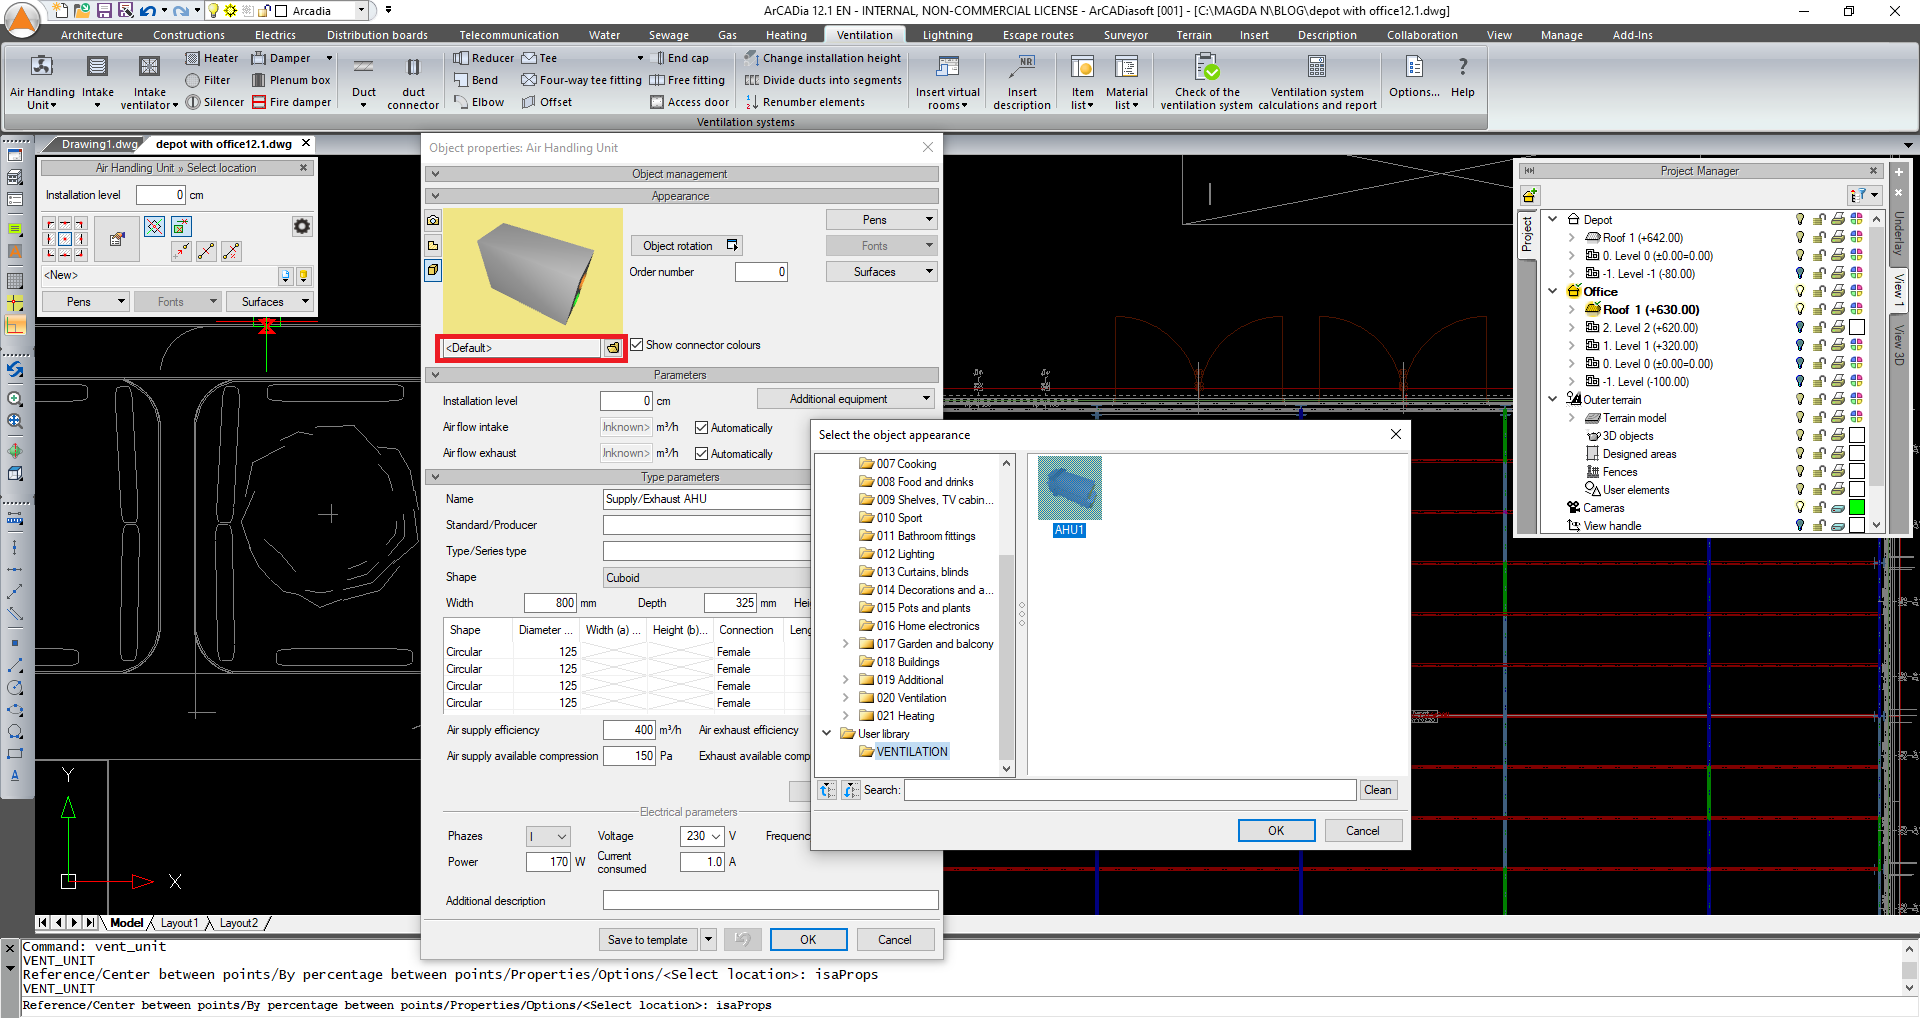1920x1018 pixels.
Task: Open Insert virtual rooms tool
Action: tap(947, 81)
